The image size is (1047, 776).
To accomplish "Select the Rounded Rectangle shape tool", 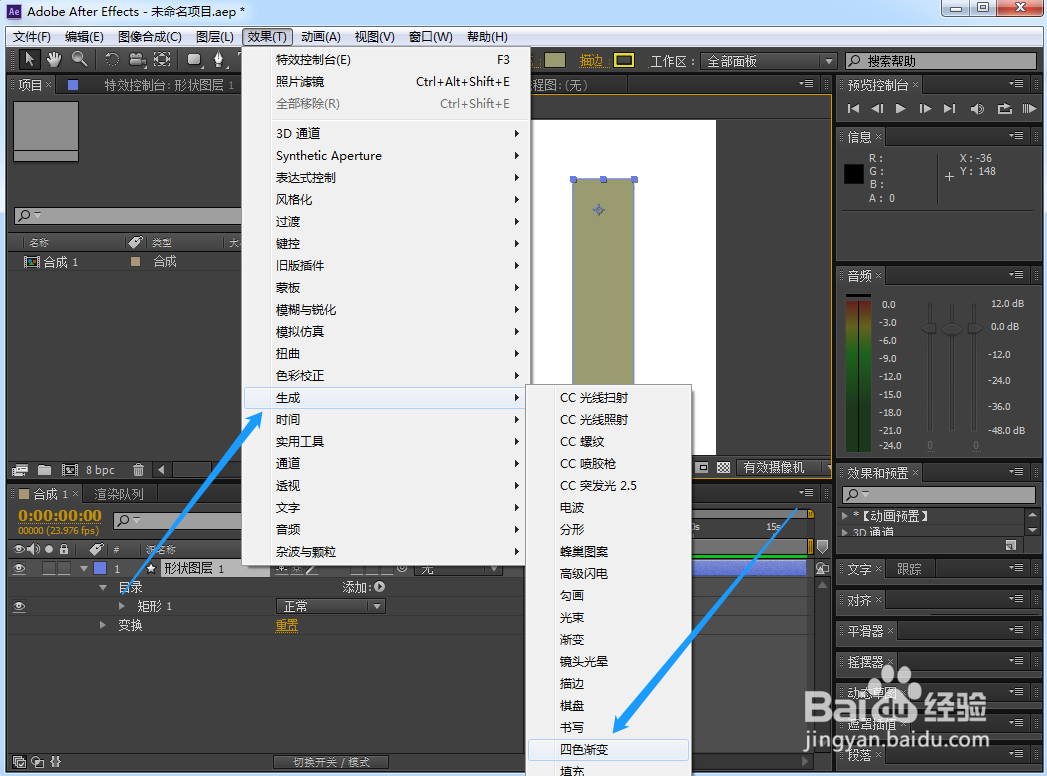I will coord(194,59).
